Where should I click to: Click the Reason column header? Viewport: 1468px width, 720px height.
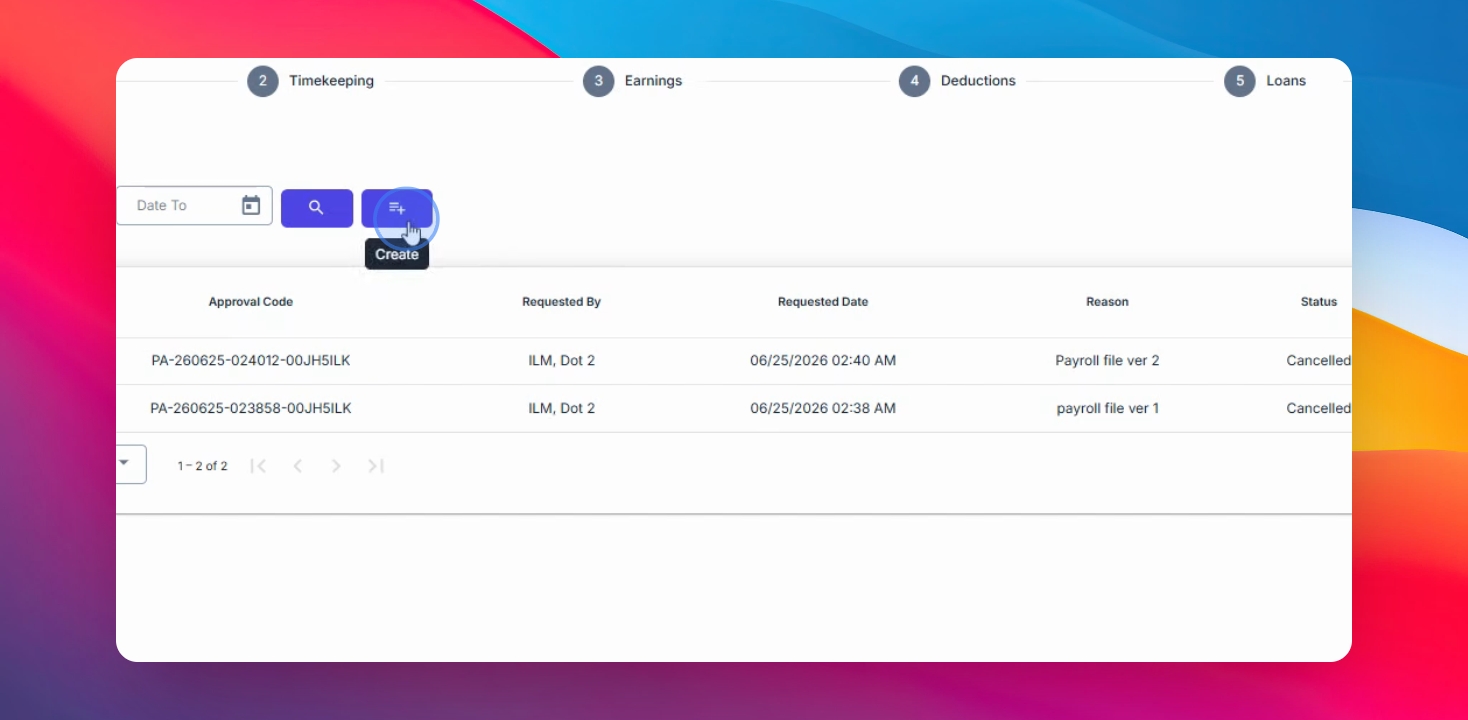[x=1107, y=302]
